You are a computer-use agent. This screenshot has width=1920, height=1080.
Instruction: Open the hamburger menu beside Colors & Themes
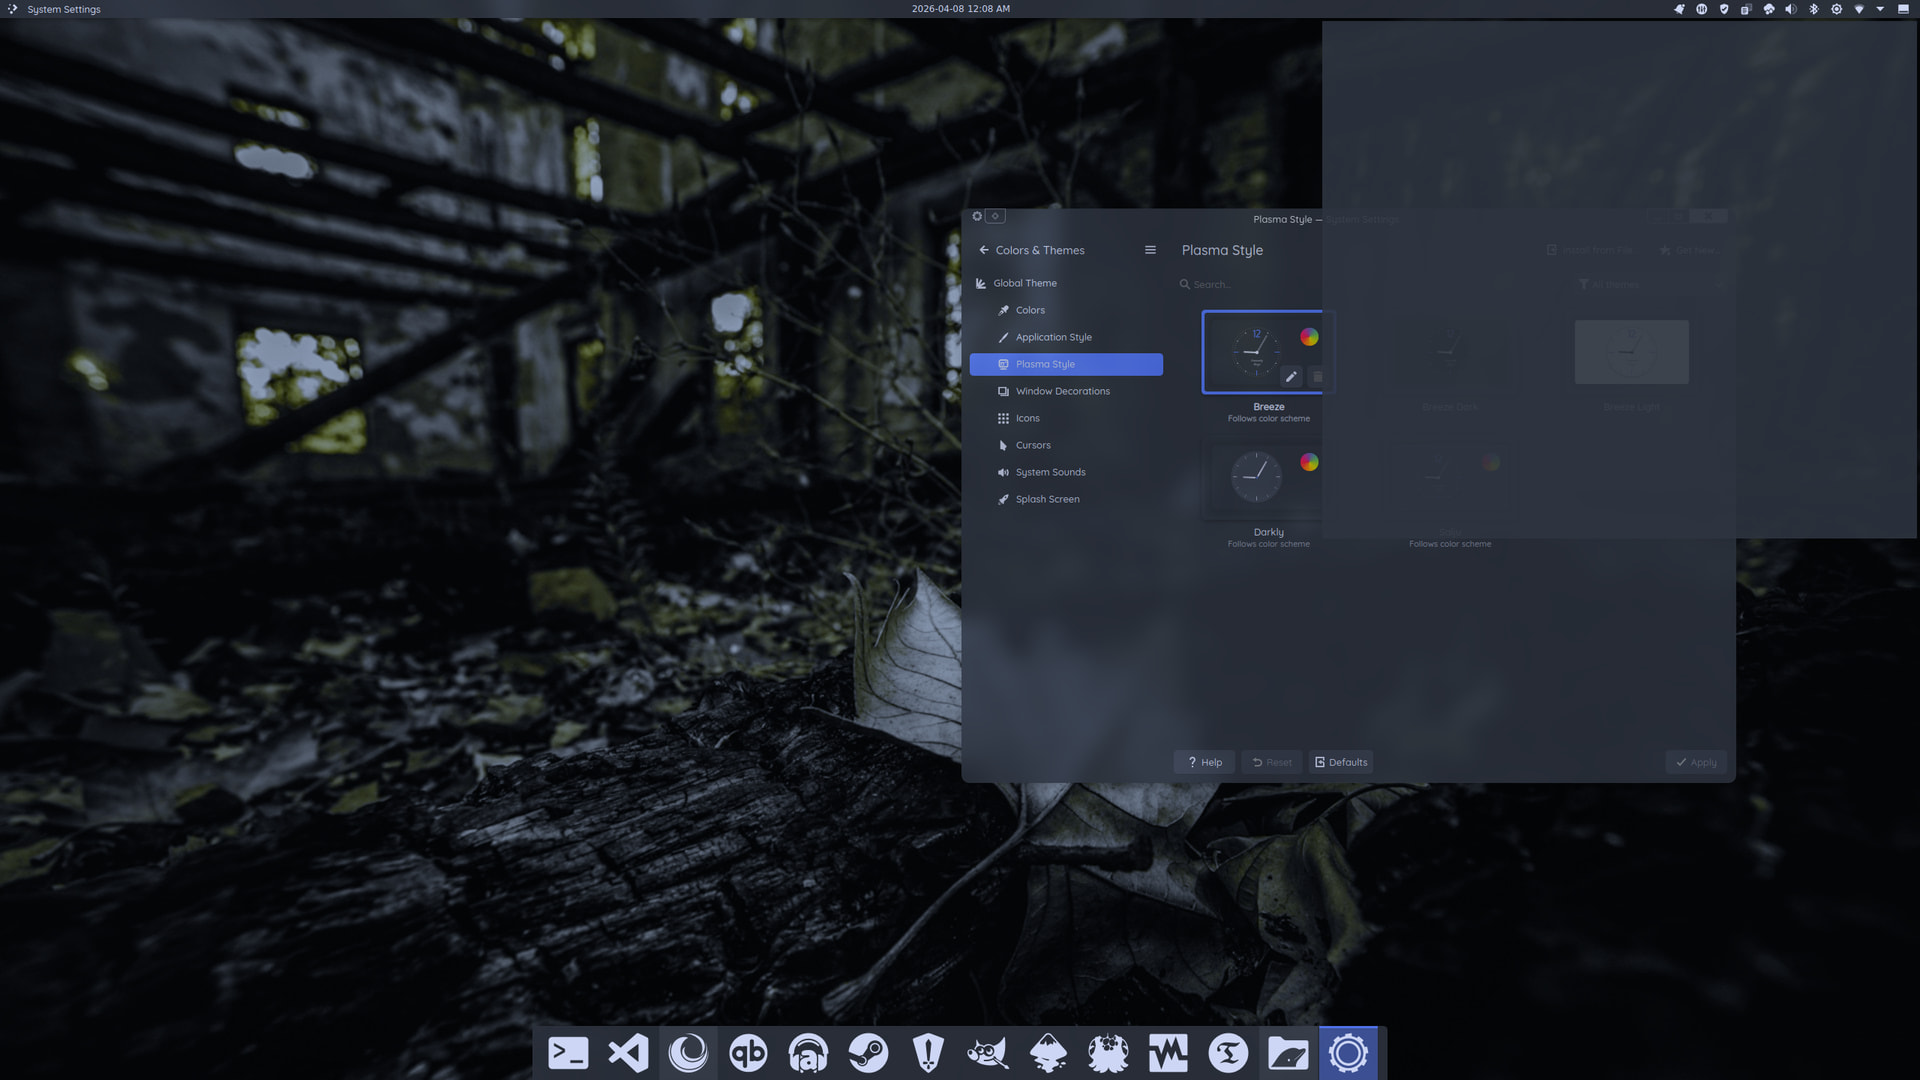[x=1150, y=250]
